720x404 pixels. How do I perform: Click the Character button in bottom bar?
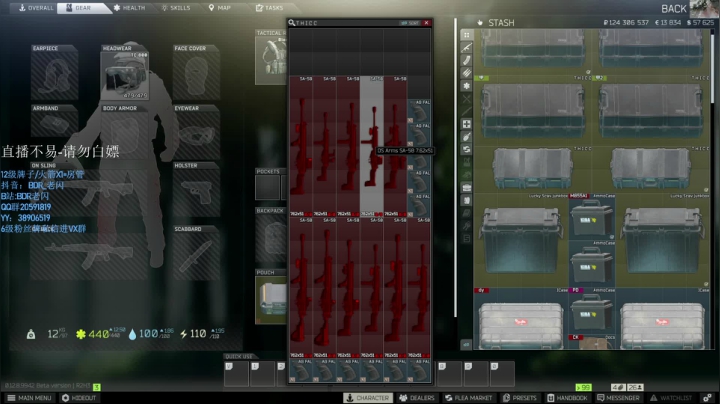[x=367, y=398]
